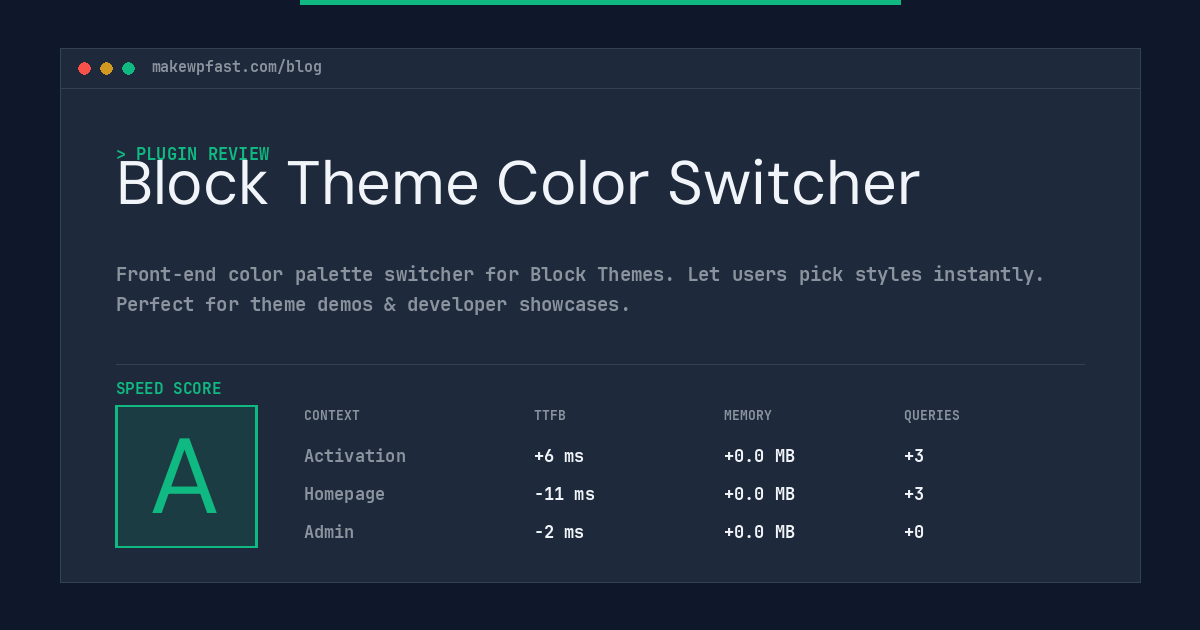The height and width of the screenshot is (630, 1200).
Task: Click the 'Admin' row label
Action: point(329,532)
